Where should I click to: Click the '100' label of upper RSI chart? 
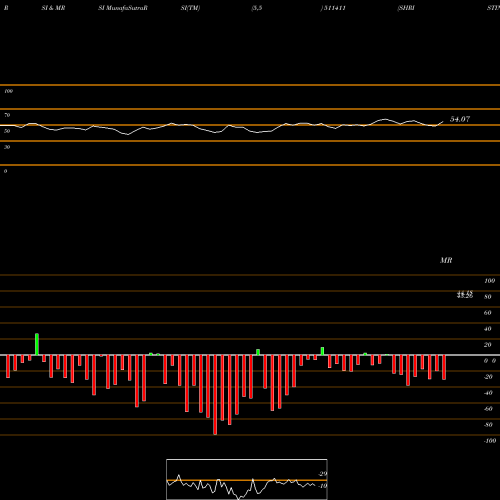click(8, 91)
